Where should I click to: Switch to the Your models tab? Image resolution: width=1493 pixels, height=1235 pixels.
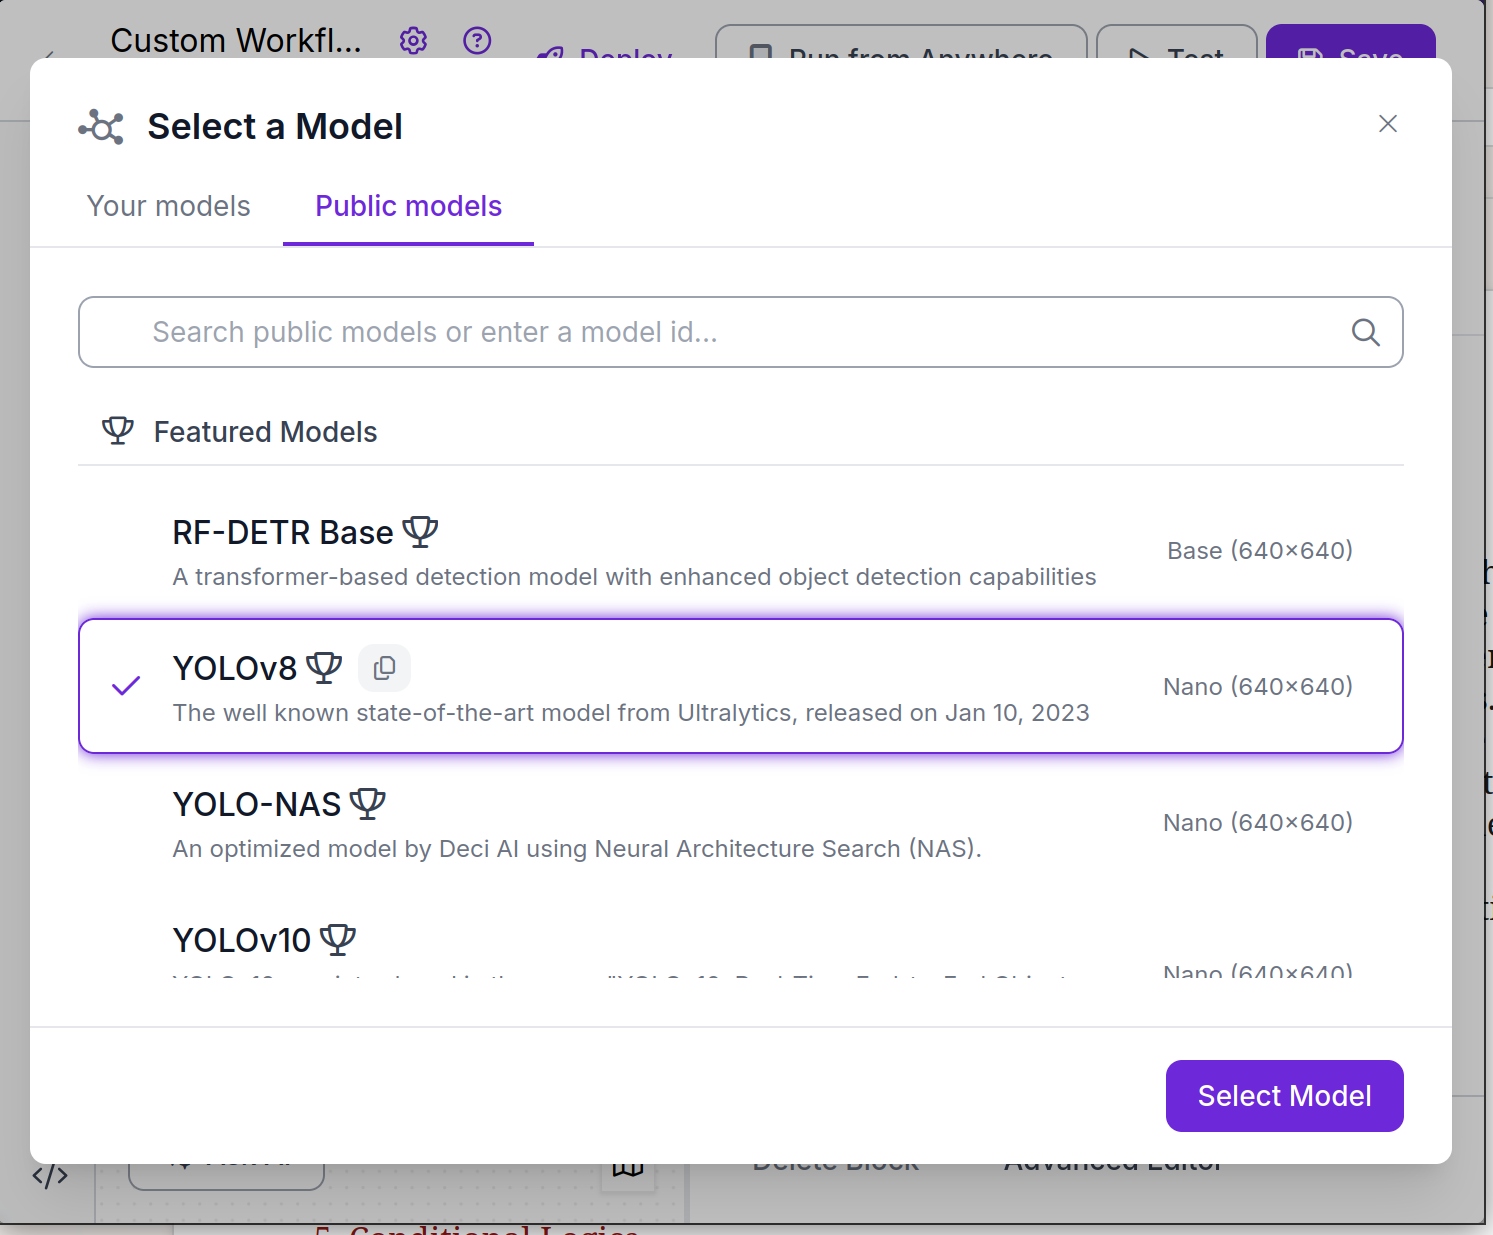[168, 206]
